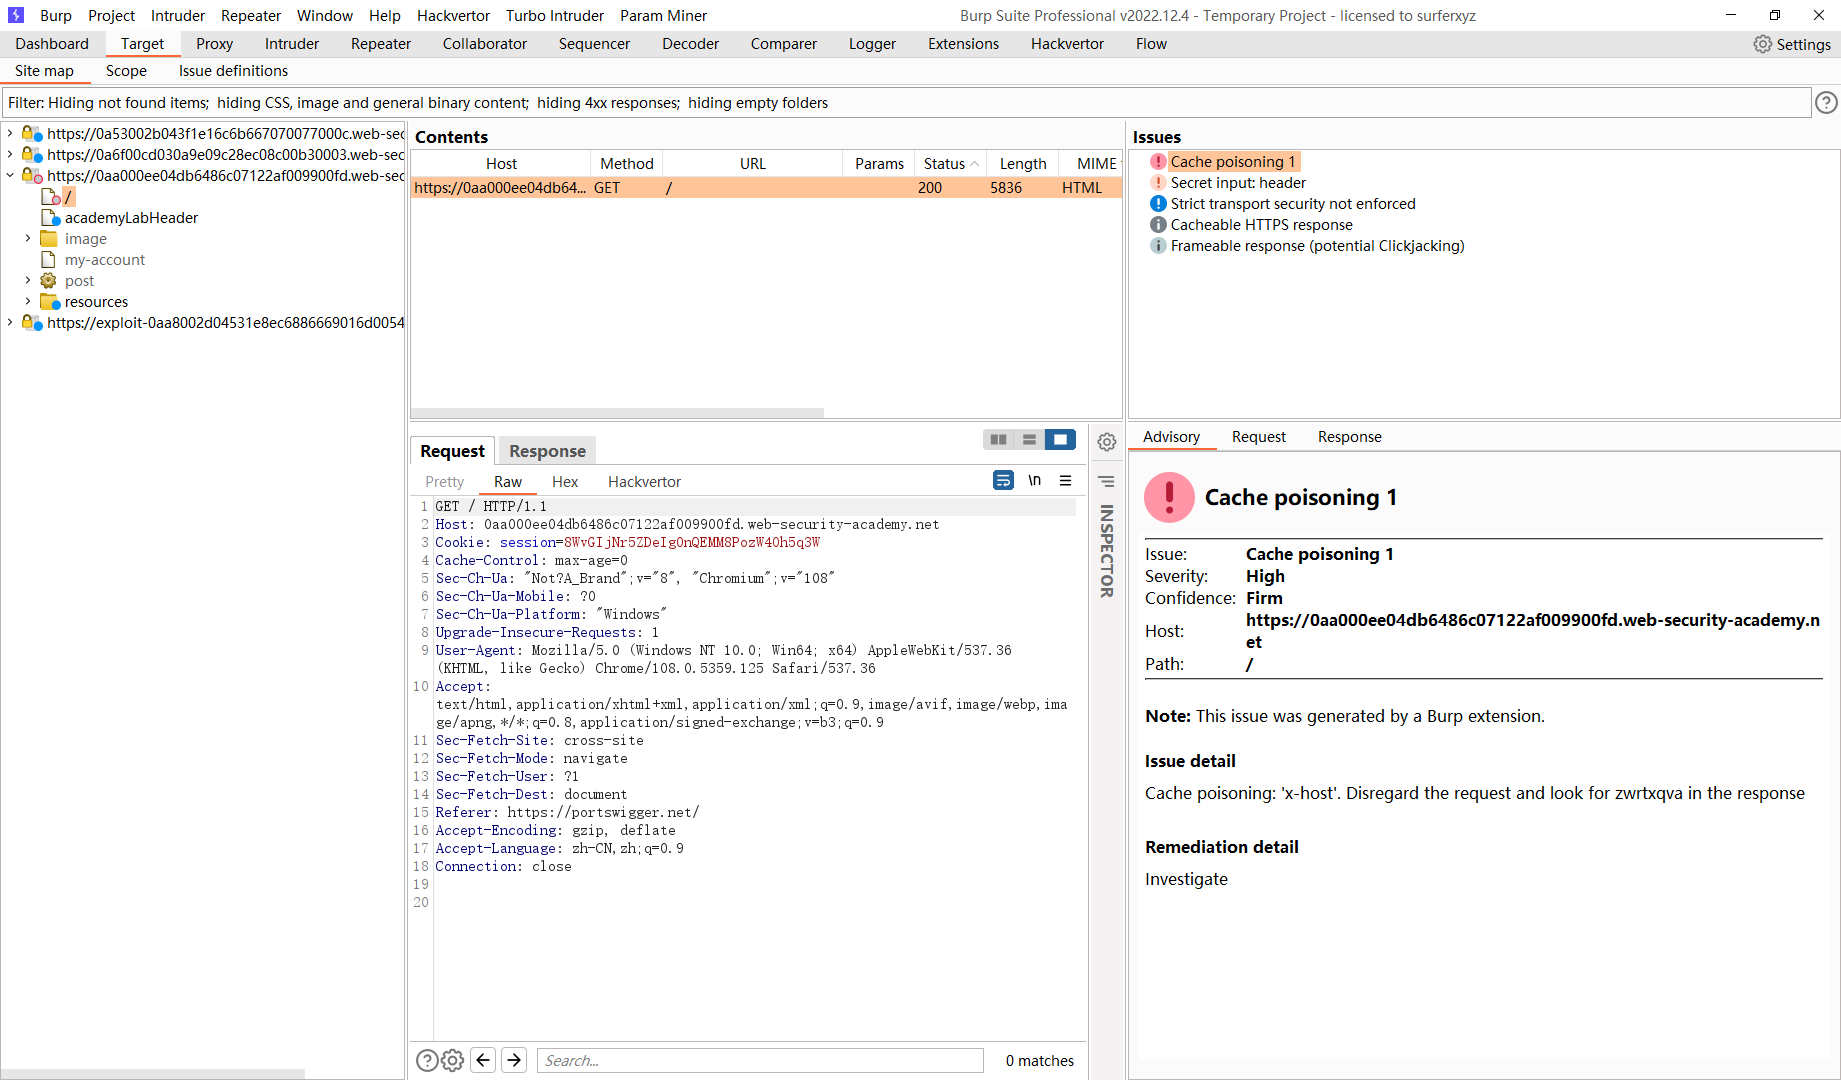This screenshot has height=1080, width=1841.
Task: Expand the 0a53002b043f host node
Action: tap(10, 133)
